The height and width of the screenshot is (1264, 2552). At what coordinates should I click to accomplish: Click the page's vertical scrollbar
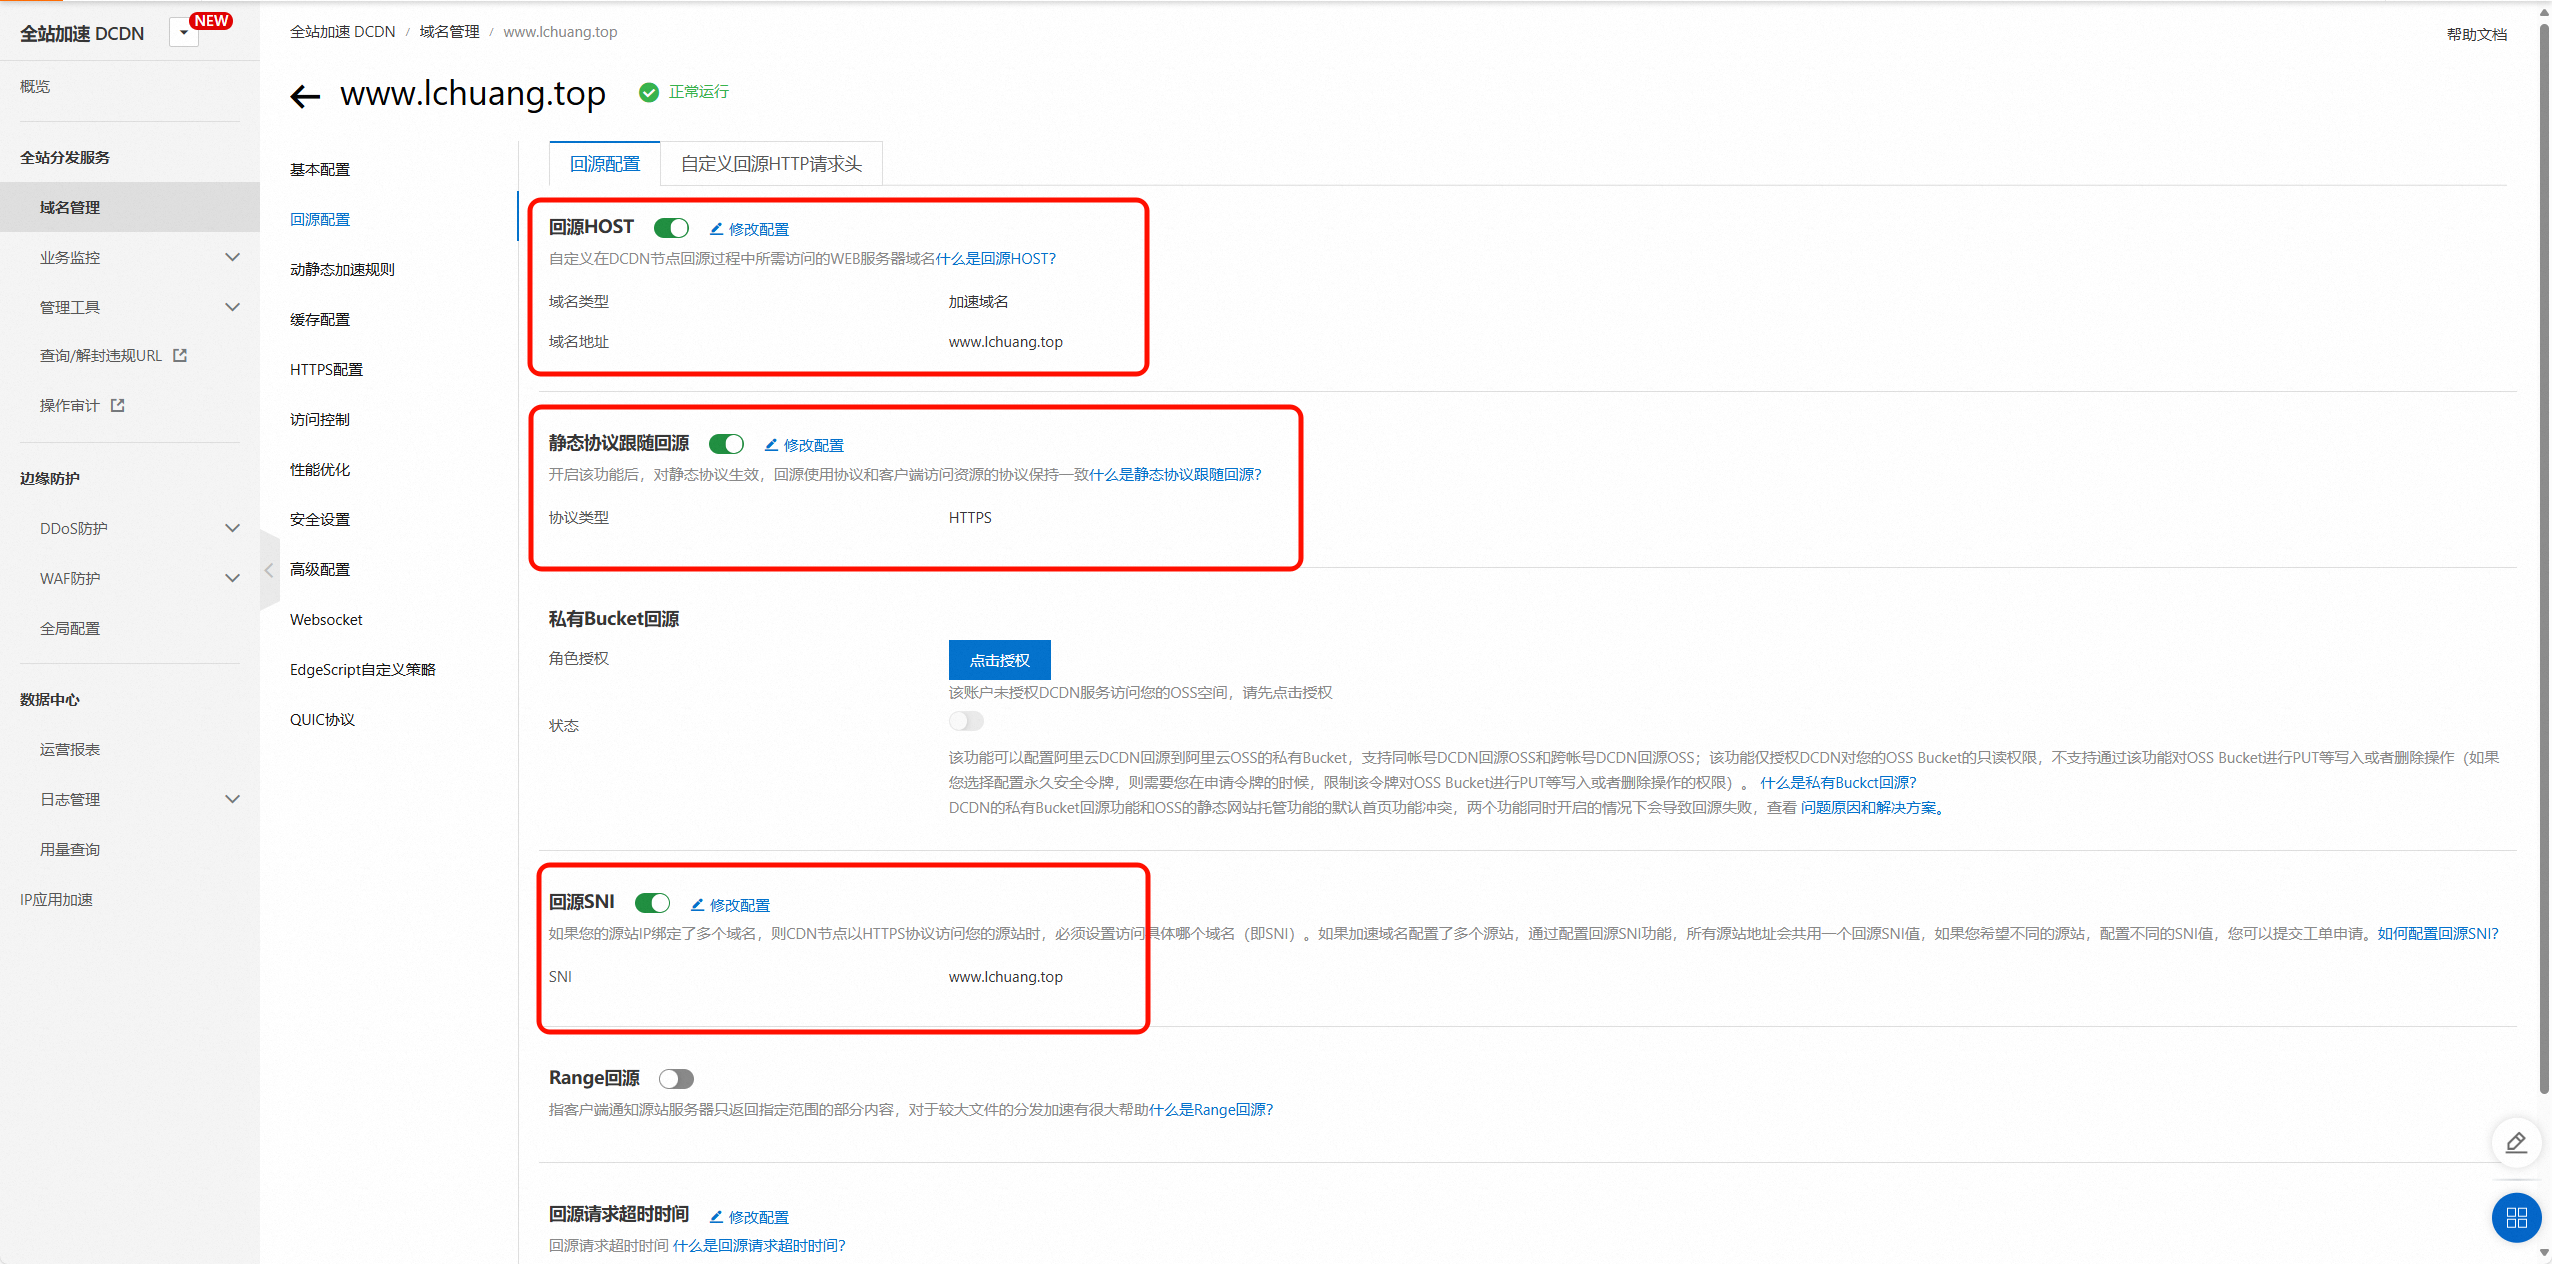click(2544, 560)
